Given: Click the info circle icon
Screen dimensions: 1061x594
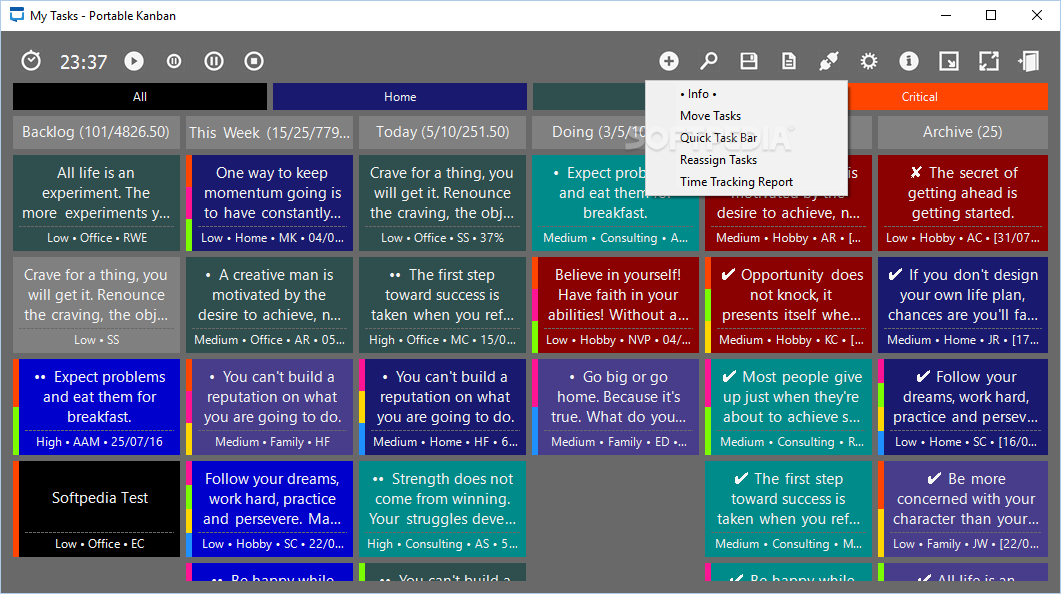Looking at the screenshot, I should tap(909, 62).
